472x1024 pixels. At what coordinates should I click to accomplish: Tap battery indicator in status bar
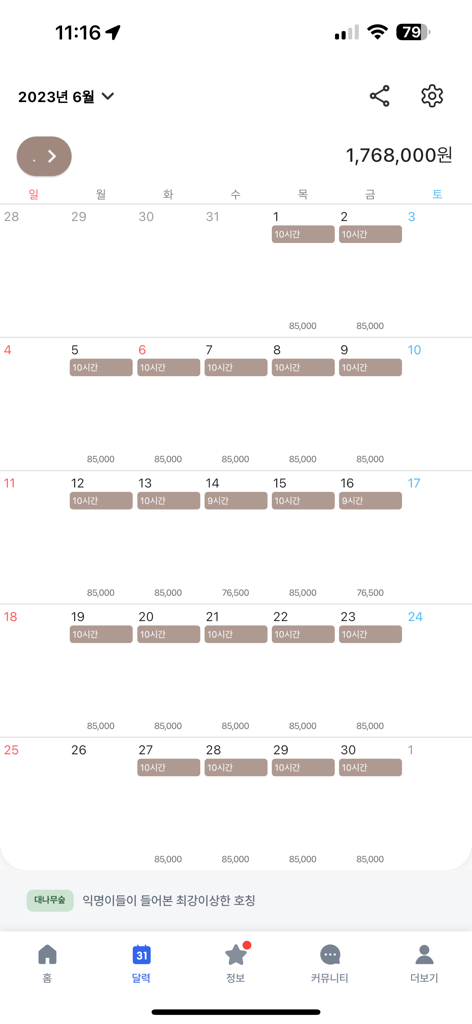coord(413,32)
